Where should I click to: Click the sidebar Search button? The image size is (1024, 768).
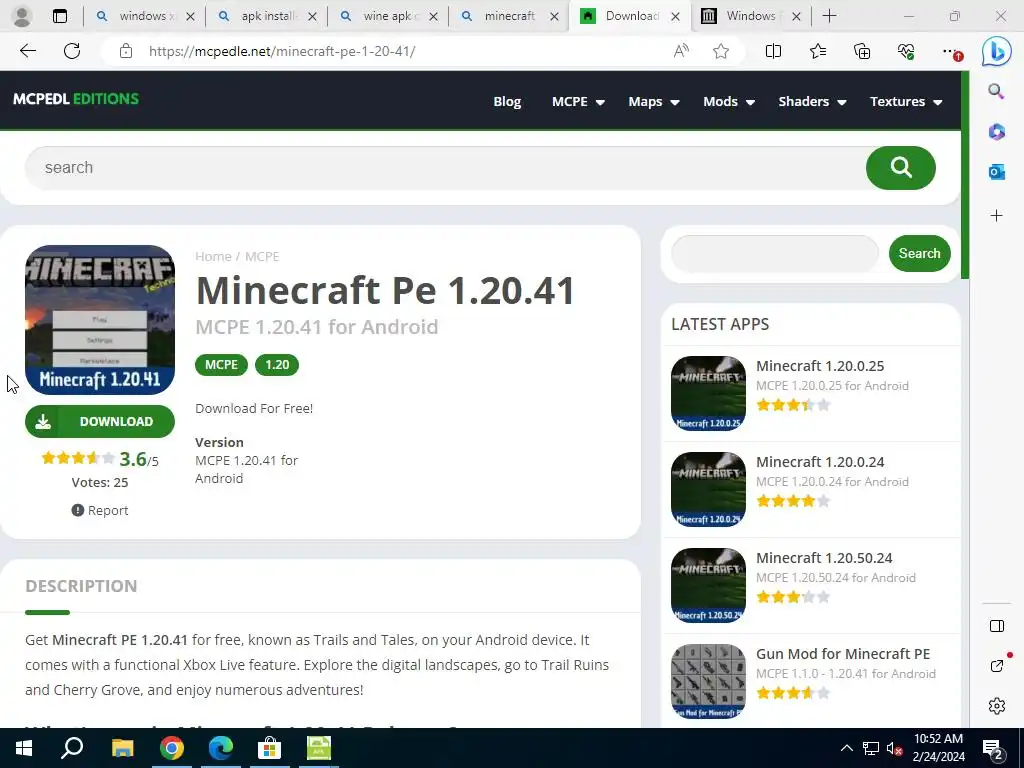(920, 253)
